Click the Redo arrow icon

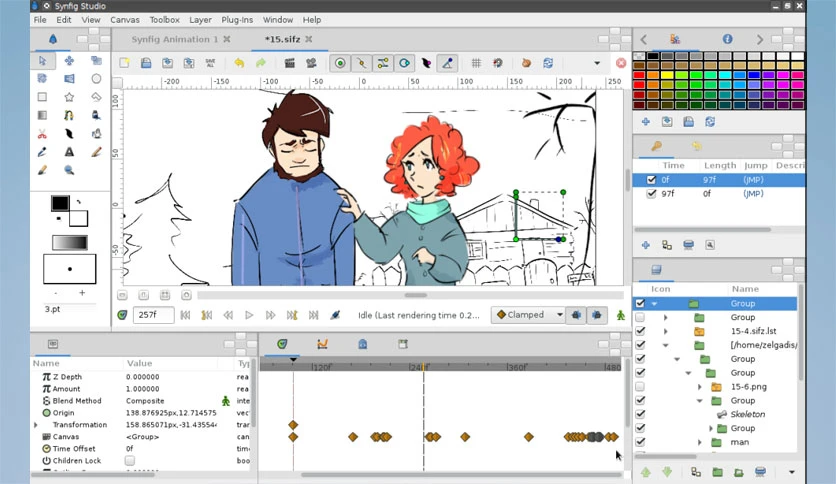[x=261, y=63]
